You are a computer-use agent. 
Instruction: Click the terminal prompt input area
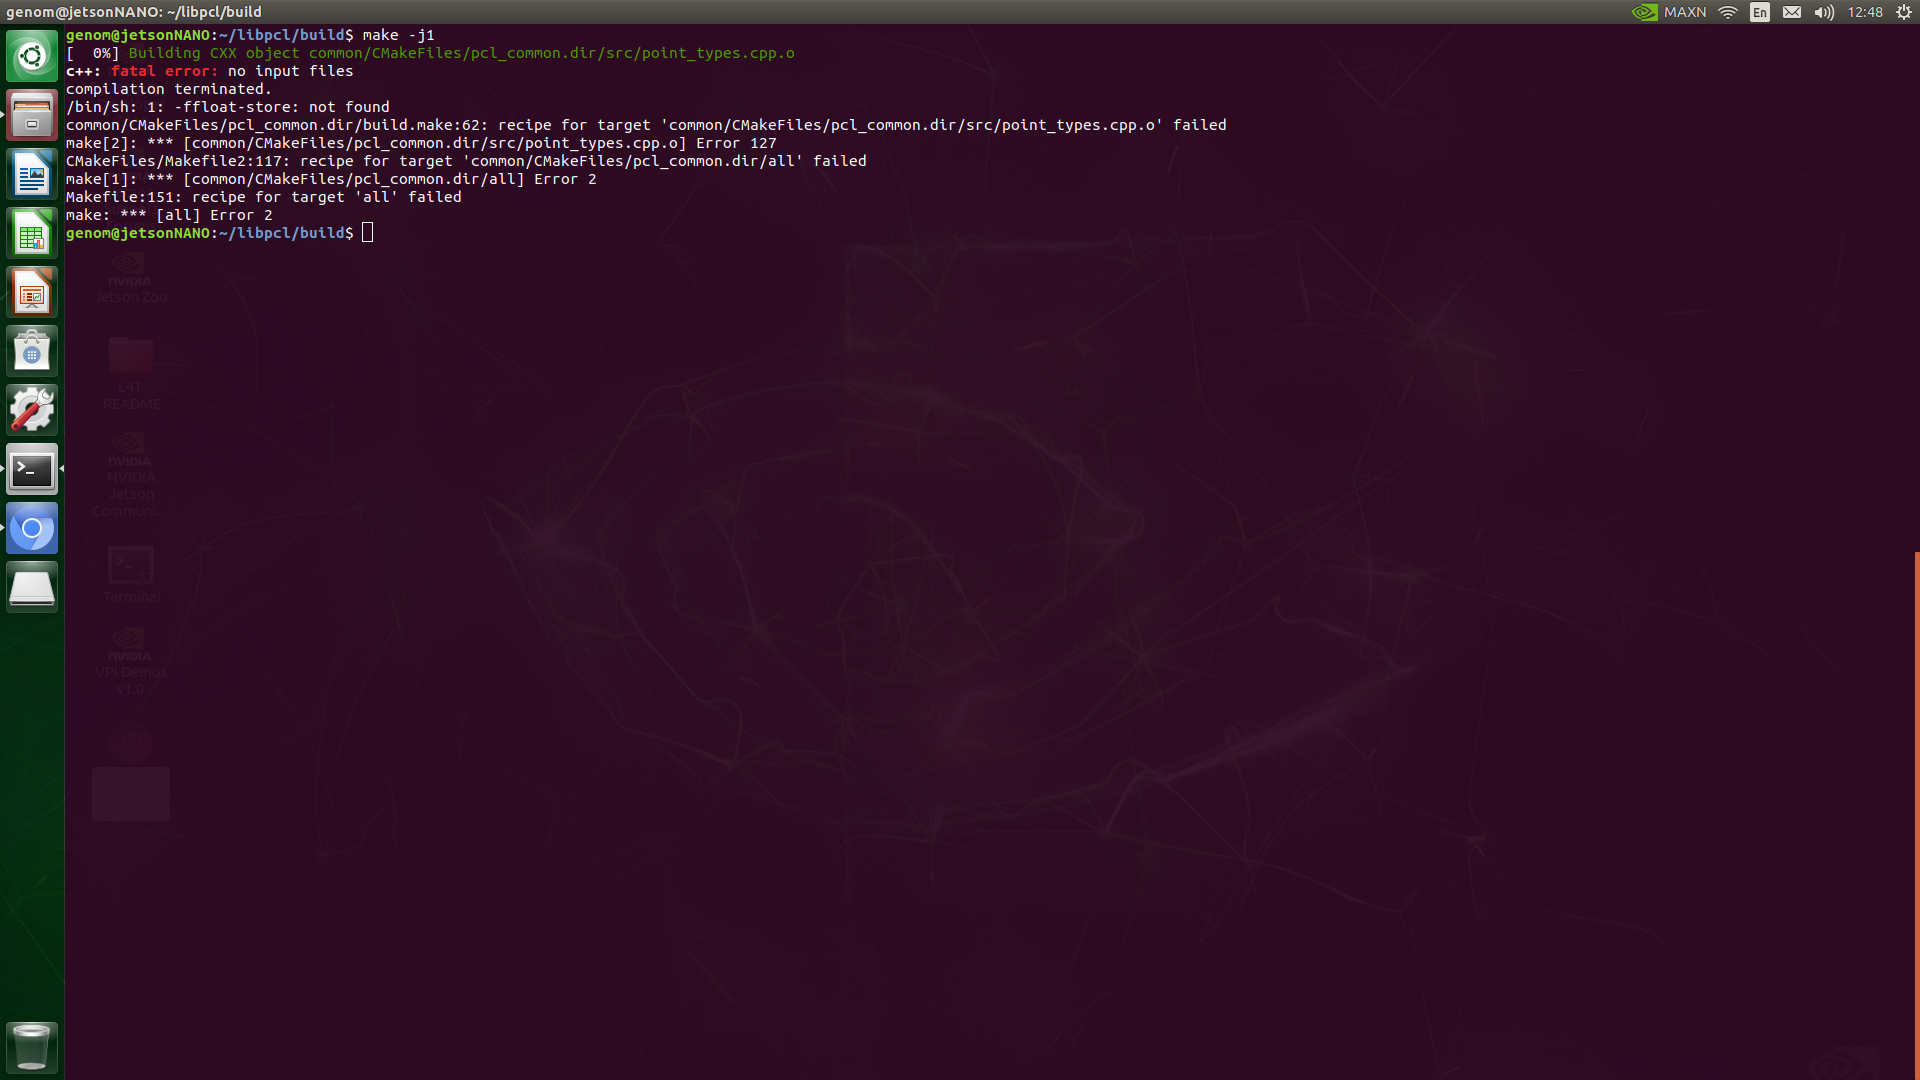[x=368, y=232]
